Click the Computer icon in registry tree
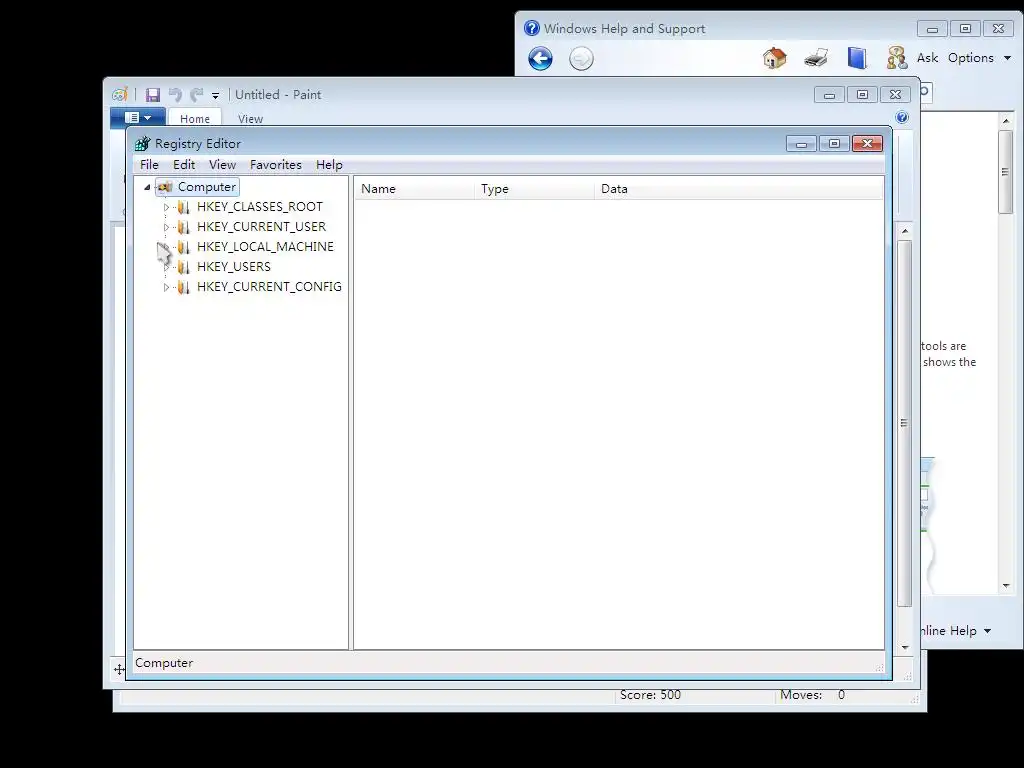The image size is (1024, 768). pos(165,187)
